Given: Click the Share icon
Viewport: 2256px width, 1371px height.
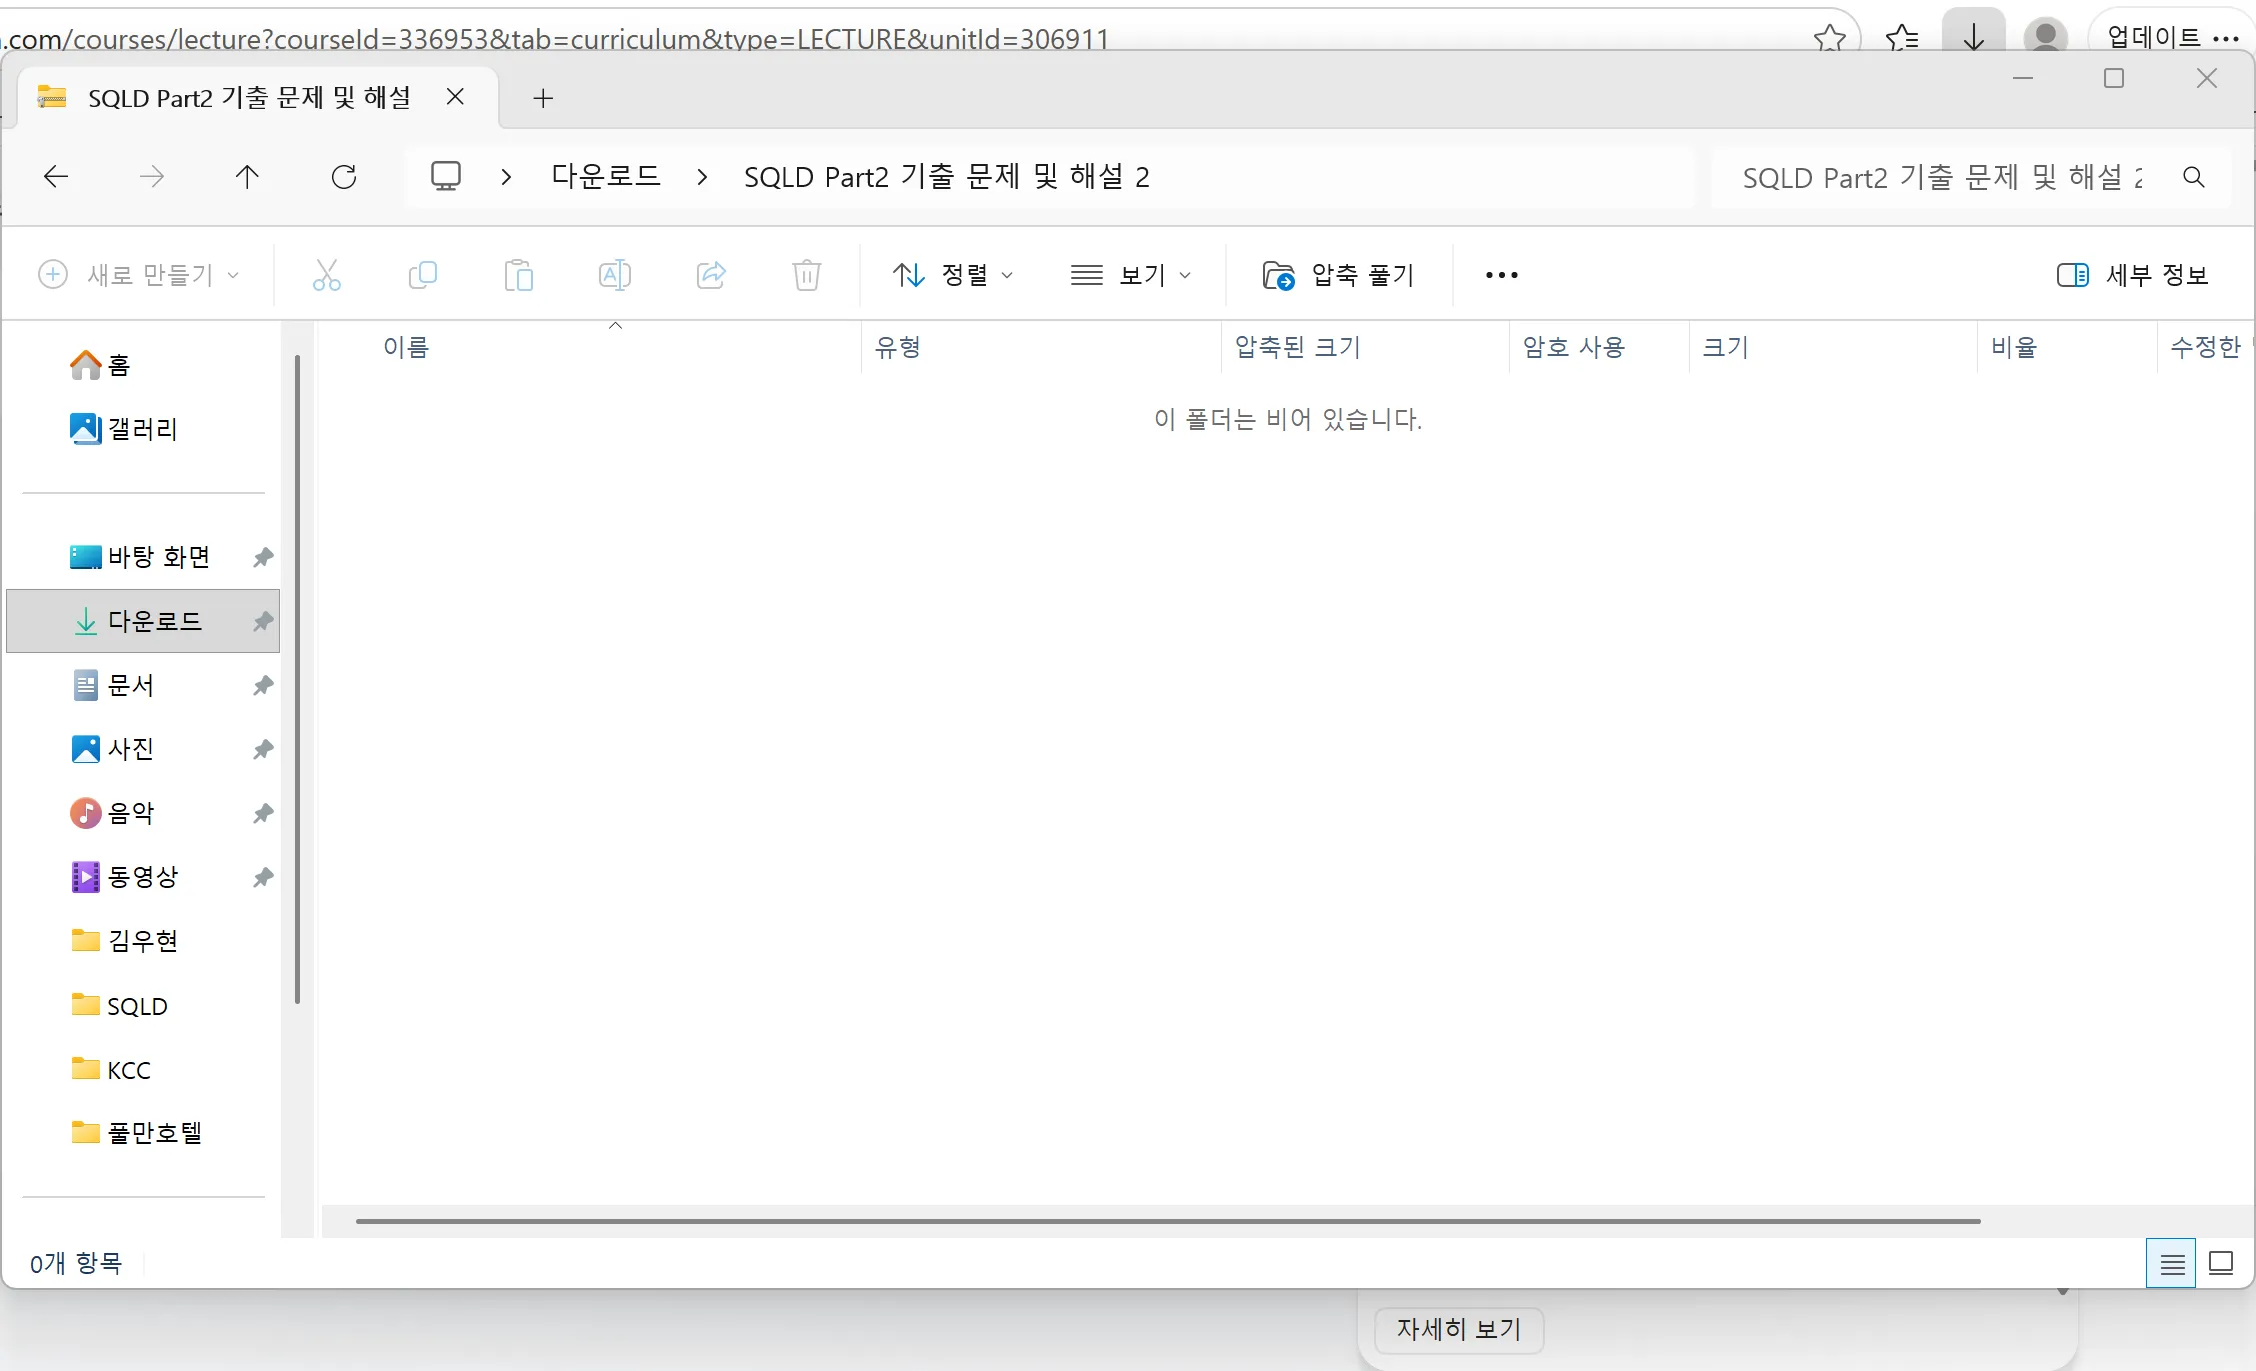Looking at the screenshot, I should pyautogui.click(x=711, y=274).
